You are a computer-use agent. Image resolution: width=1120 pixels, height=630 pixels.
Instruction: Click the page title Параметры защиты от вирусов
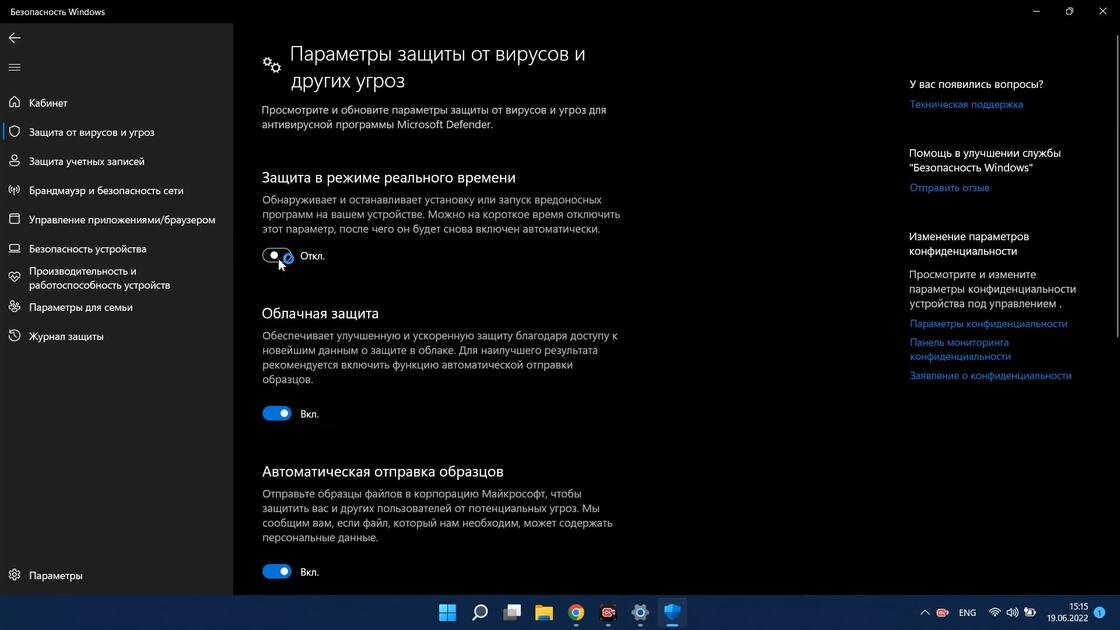[437, 67]
